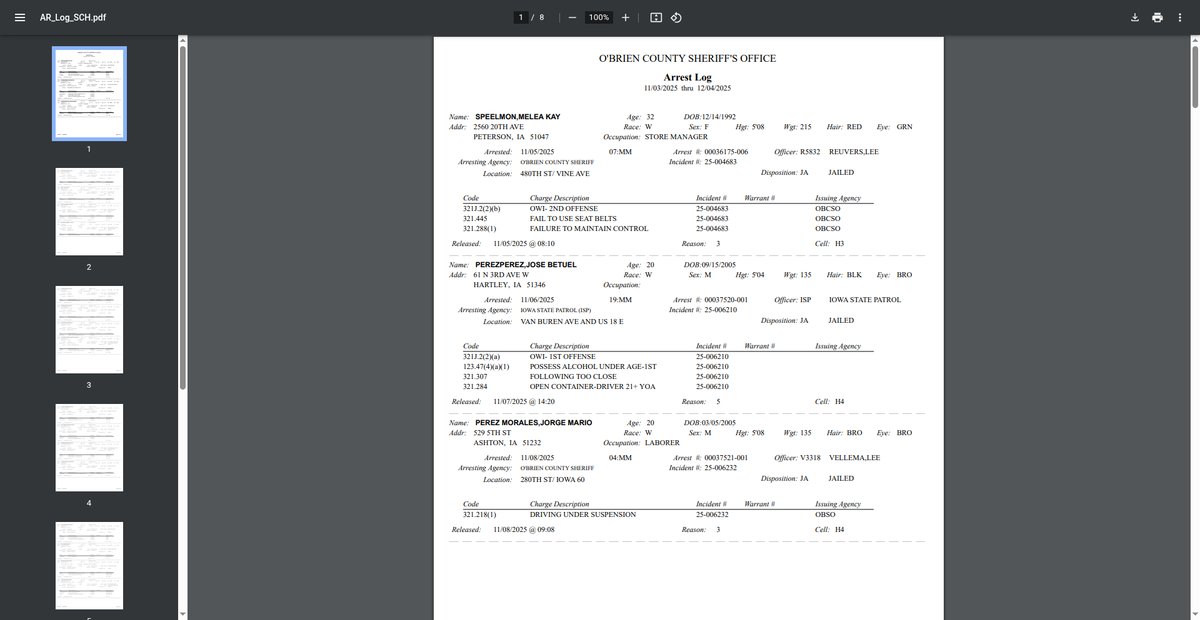Viewport: 1200px width, 620px height.
Task: Click the address 2560 20TH AVE
Action: click(x=498, y=127)
